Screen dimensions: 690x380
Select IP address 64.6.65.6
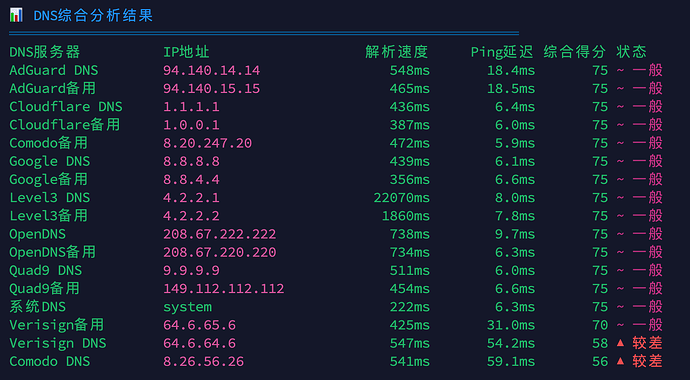(199, 325)
